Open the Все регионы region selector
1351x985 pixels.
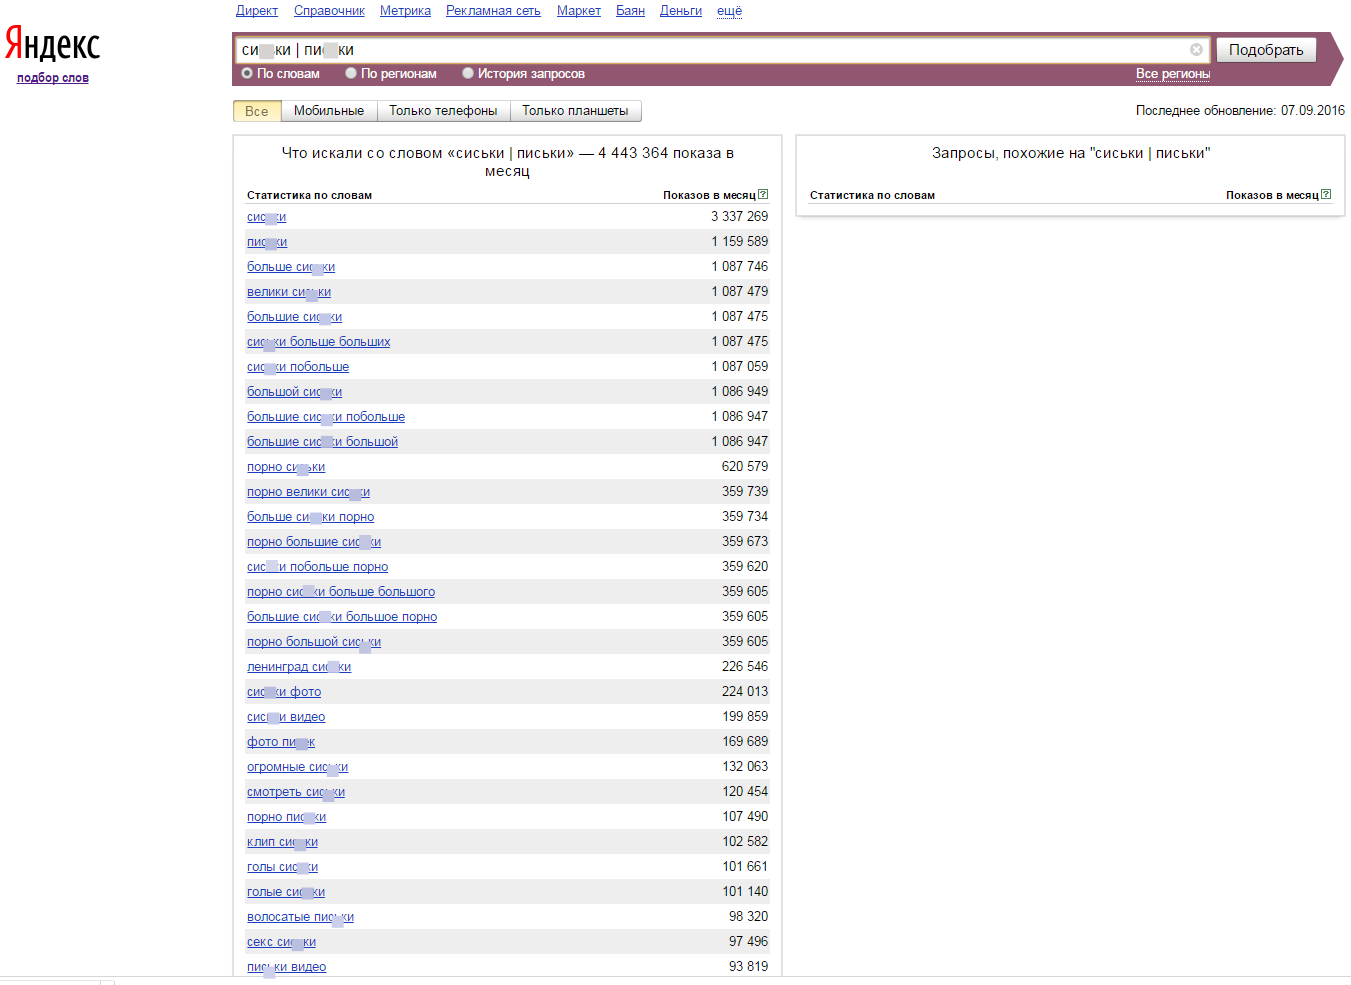[x=1173, y=74]
